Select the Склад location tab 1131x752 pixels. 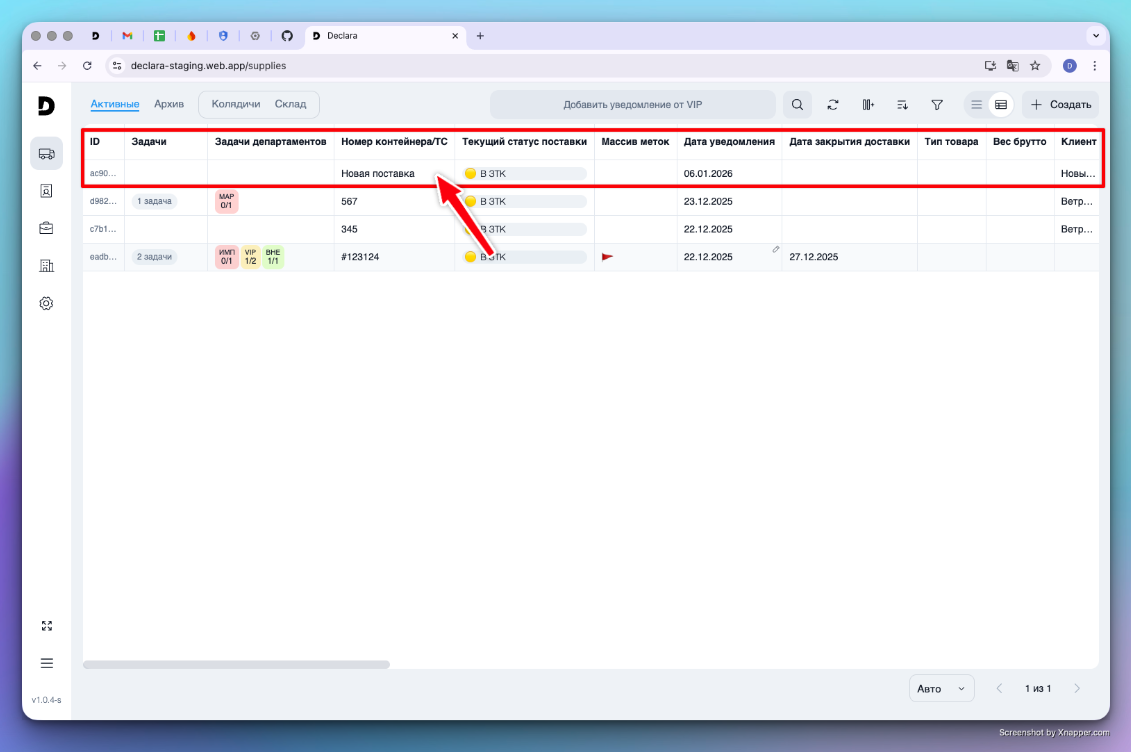pyautogui.click(x=291, y=104)
